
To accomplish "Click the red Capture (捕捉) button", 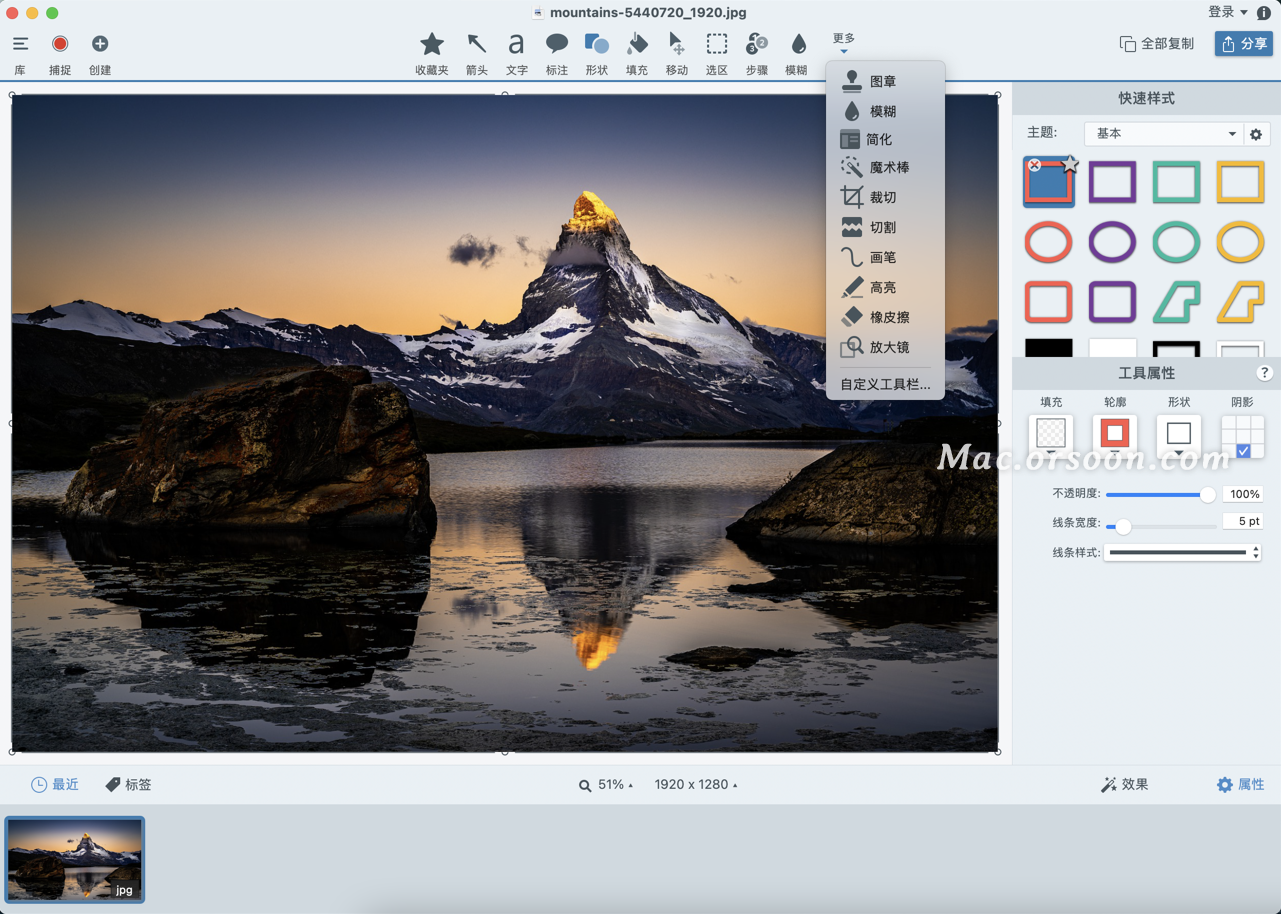I will point(60,44).
